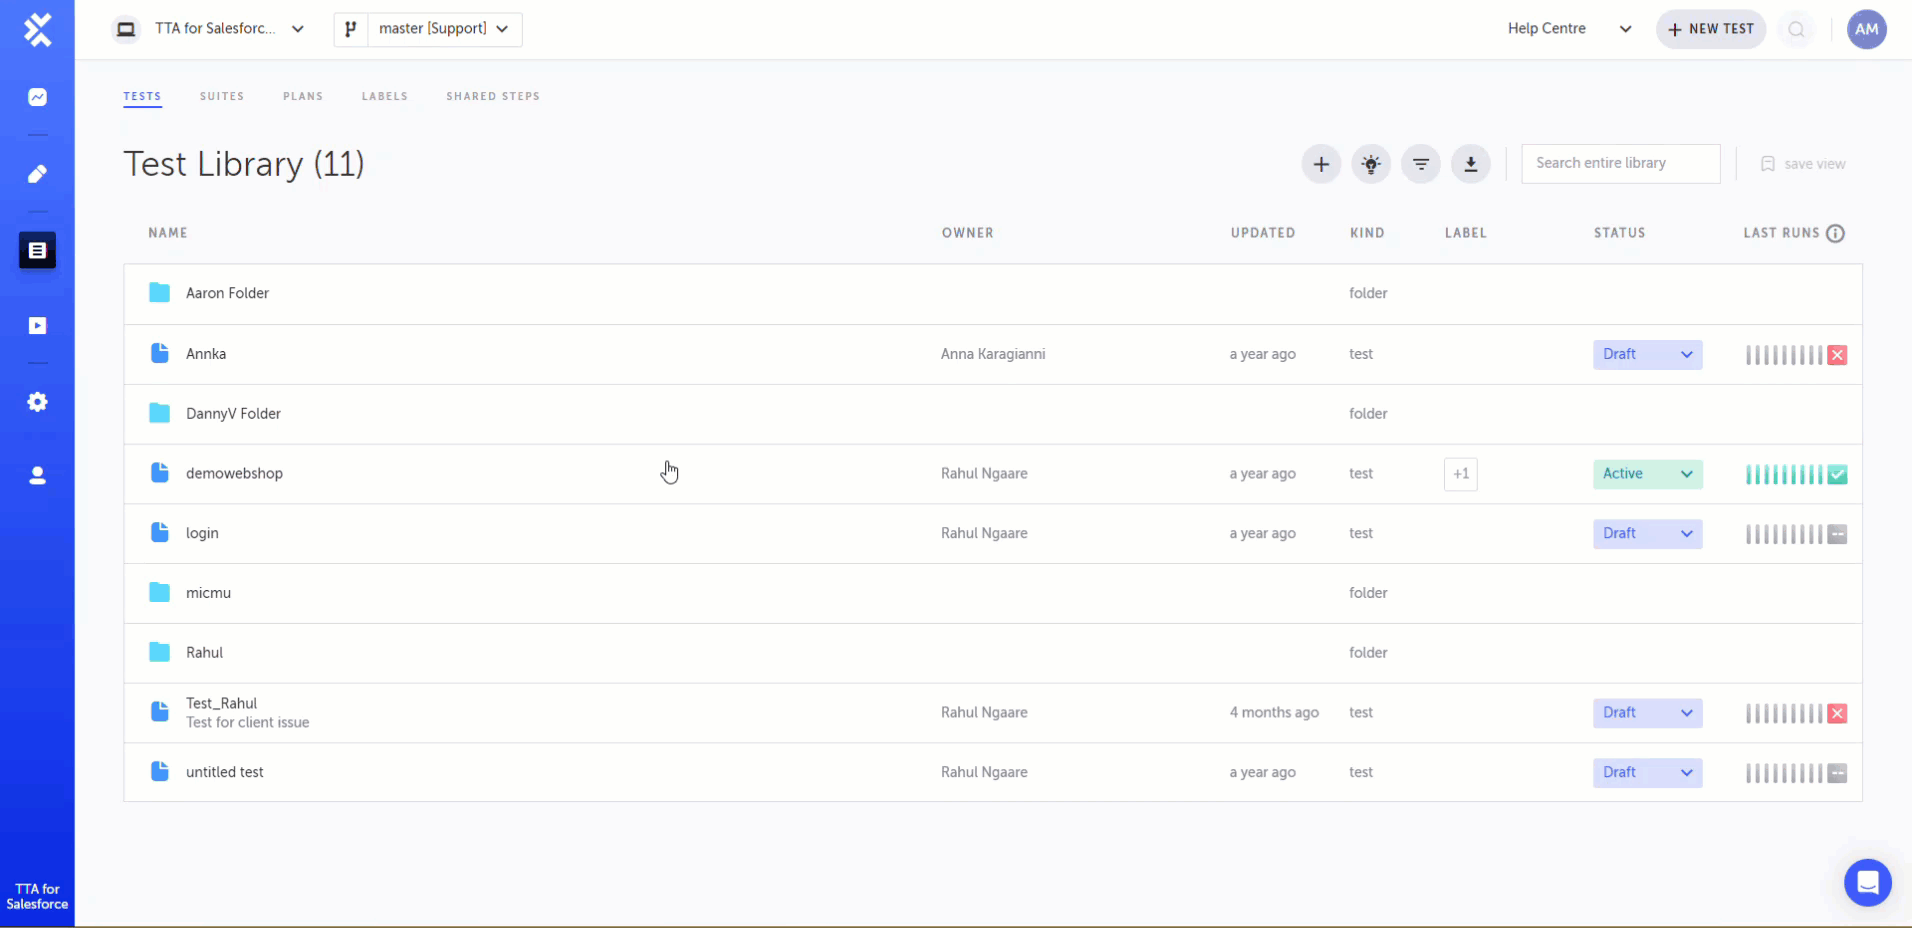Click the round plus add icon
1912x928 pixels.
click(1321, 164)
